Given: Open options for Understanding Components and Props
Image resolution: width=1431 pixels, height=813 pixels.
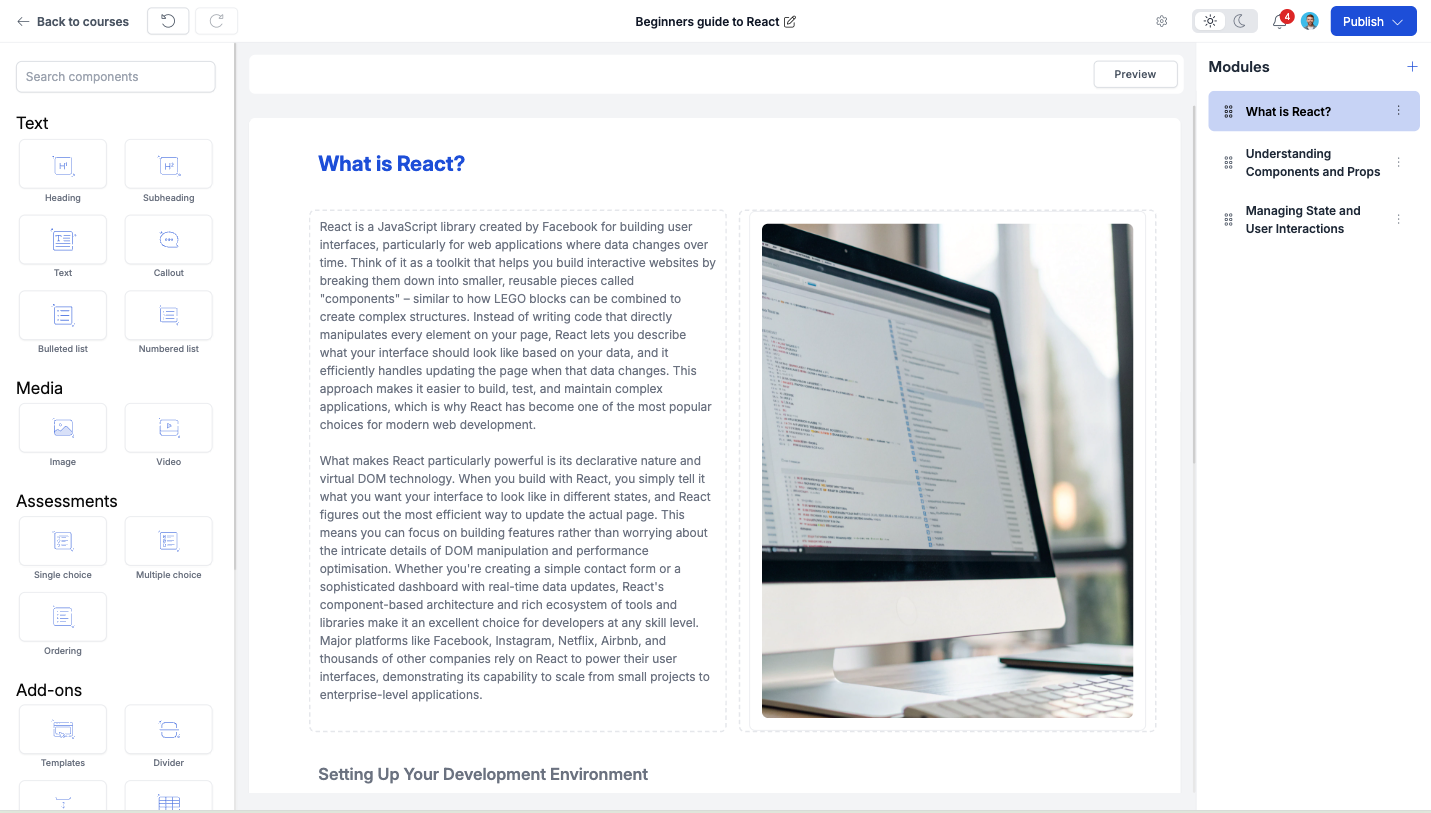Looking at the screenshot, I should [1398, 162].
